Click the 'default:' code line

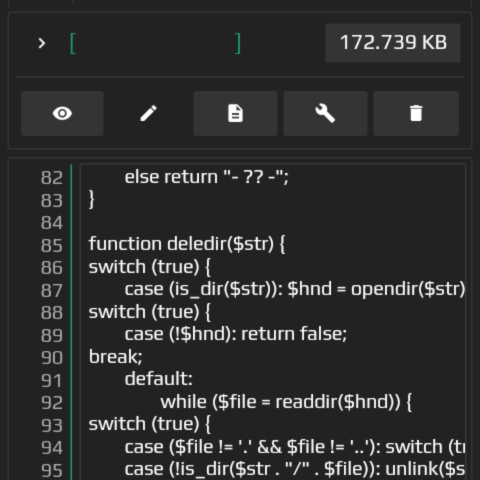159,379
